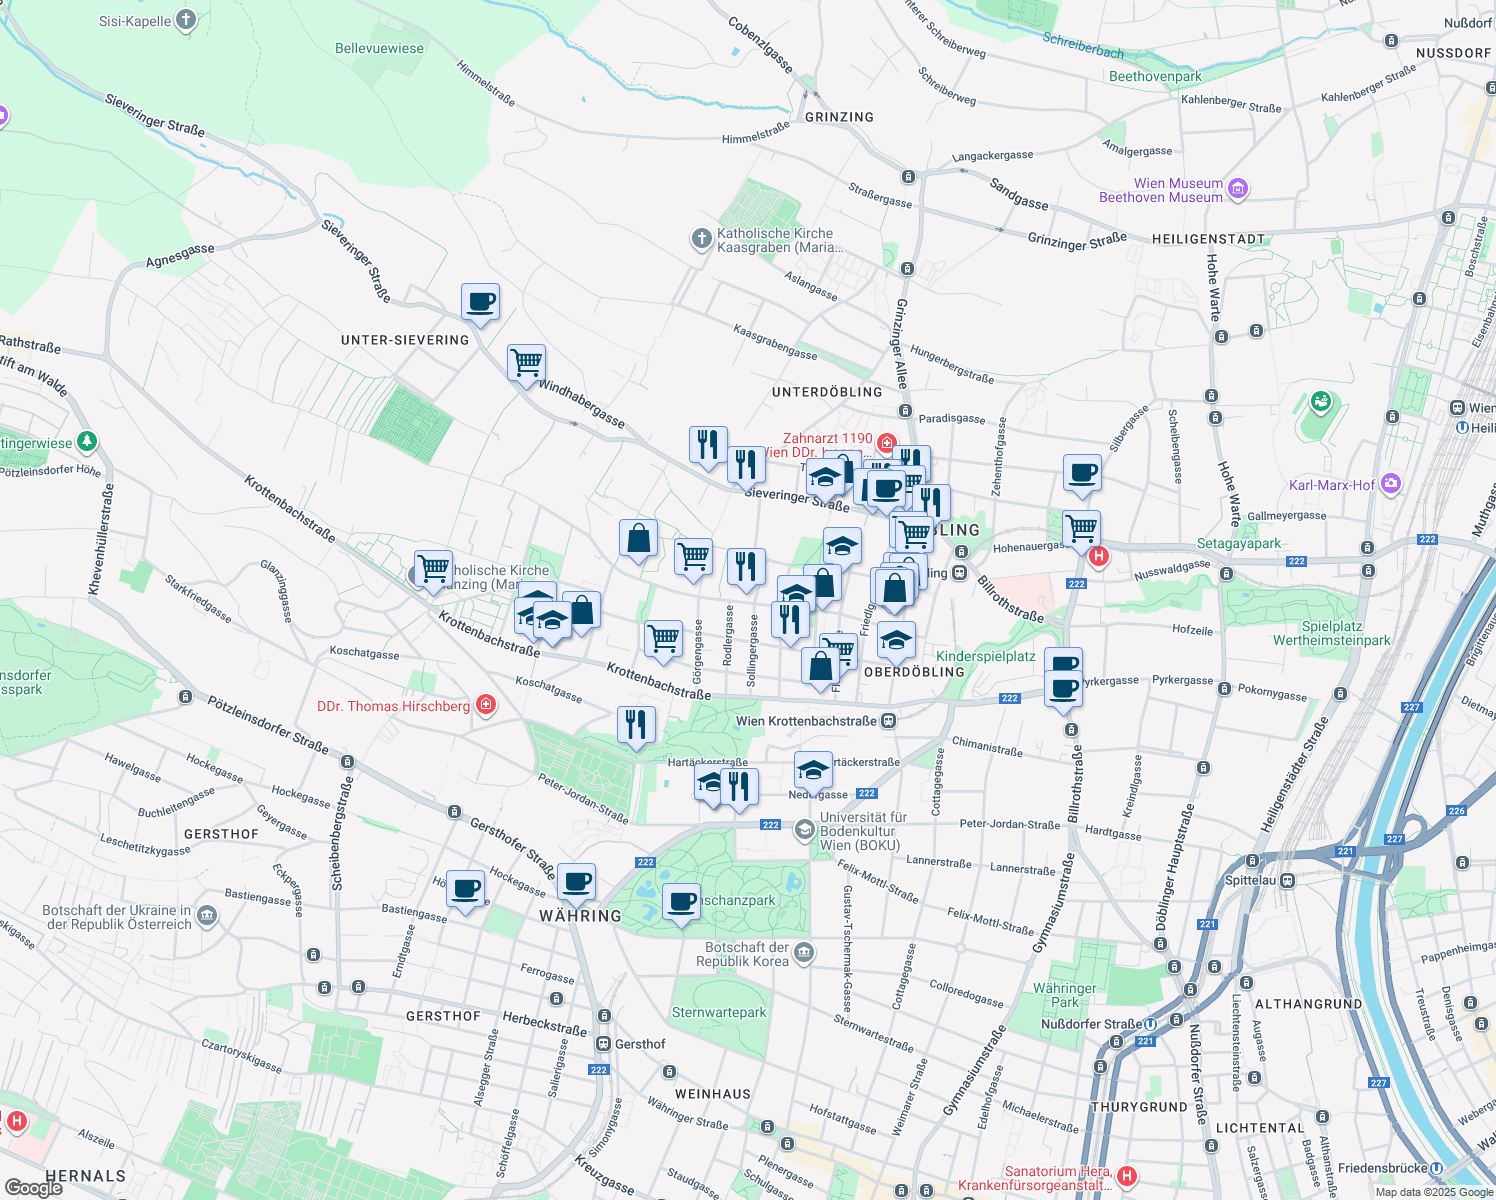This screenshot has height=1200, width=1496.
Task: Click the Friedensbrücke U-Bahn icon
Action: tap(1437, 1168)
